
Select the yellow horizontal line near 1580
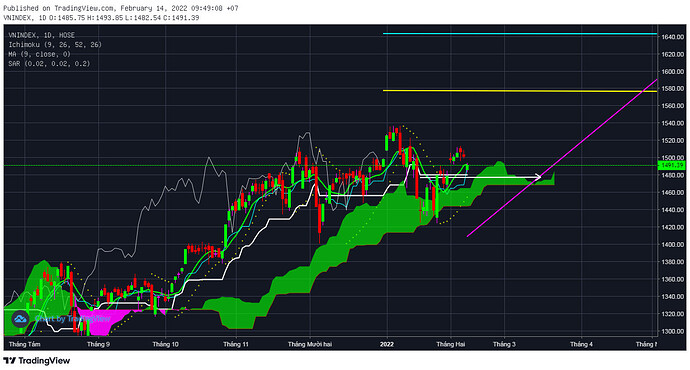click(520, 91)
